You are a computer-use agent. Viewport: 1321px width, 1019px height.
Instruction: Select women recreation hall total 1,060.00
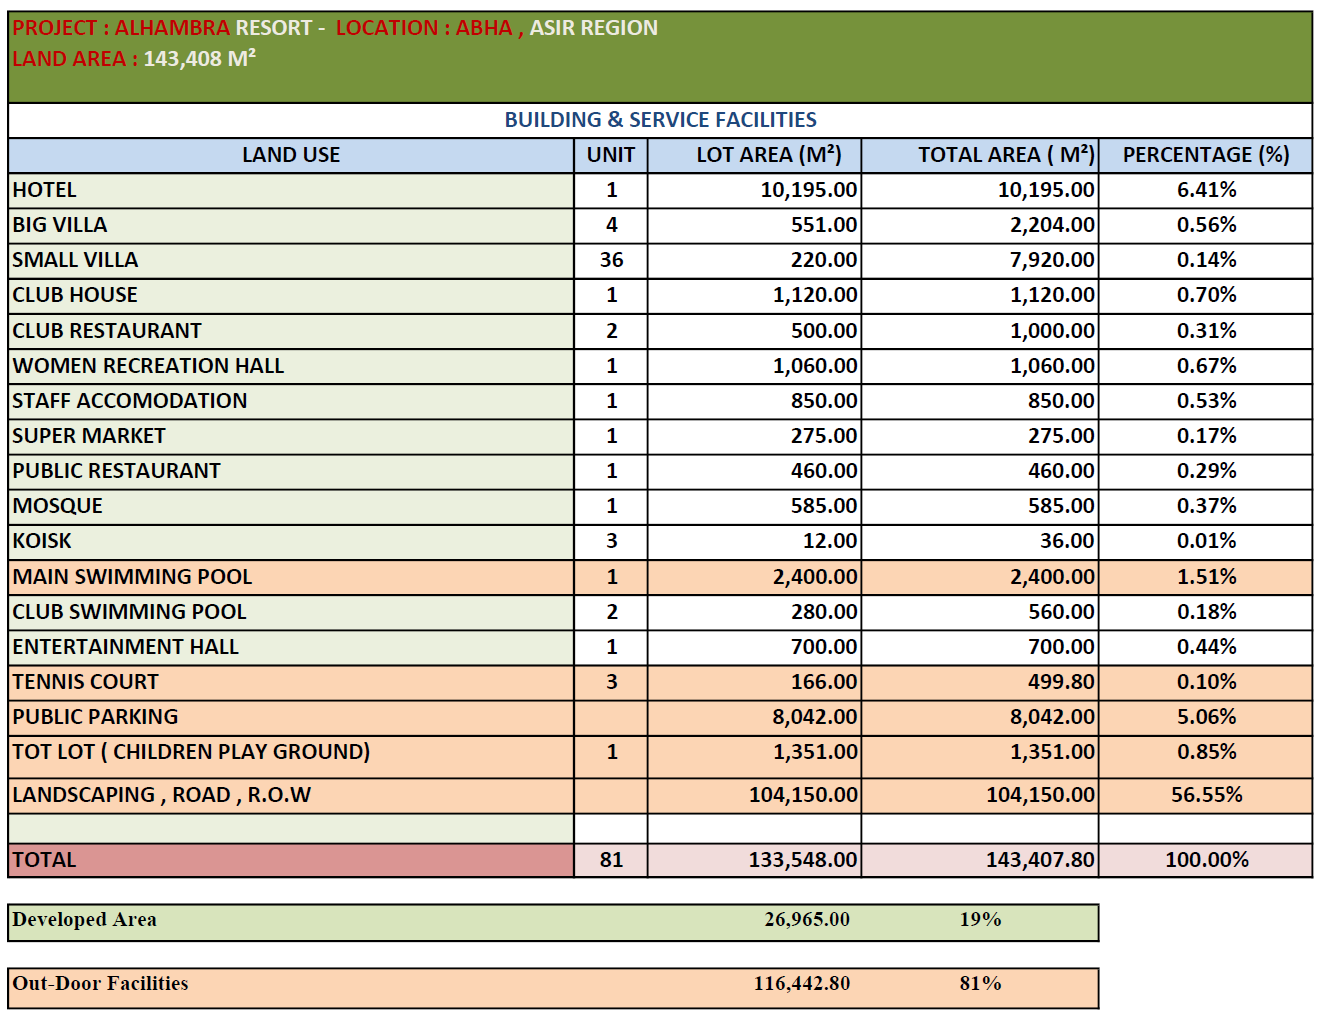tap(1052, 366)
